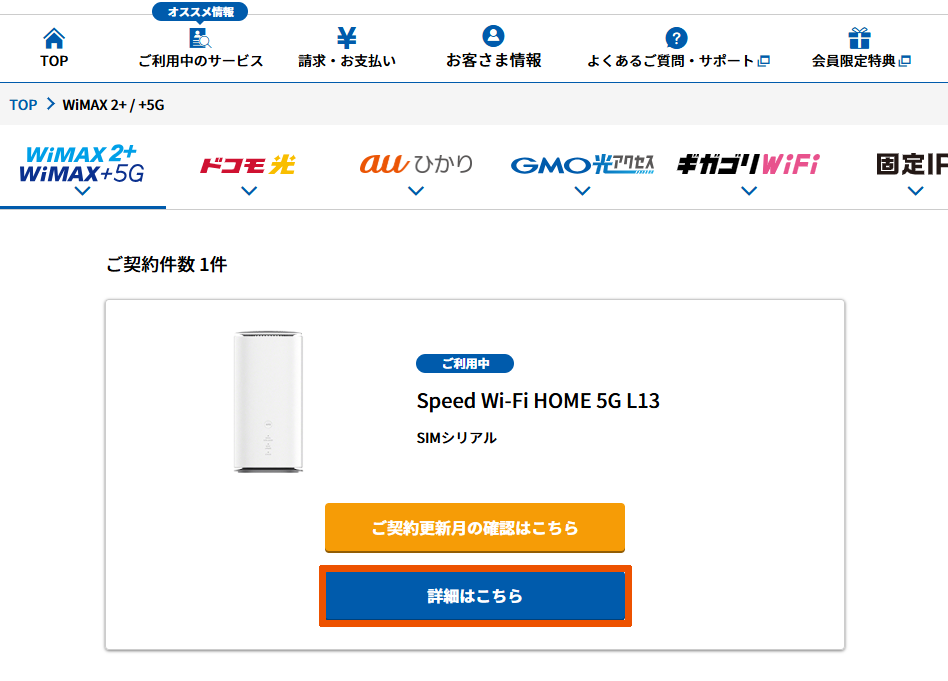This screenshot has height=681, width=948.
Task: Expand the ドコモ光 chevron
Action: 249,191
